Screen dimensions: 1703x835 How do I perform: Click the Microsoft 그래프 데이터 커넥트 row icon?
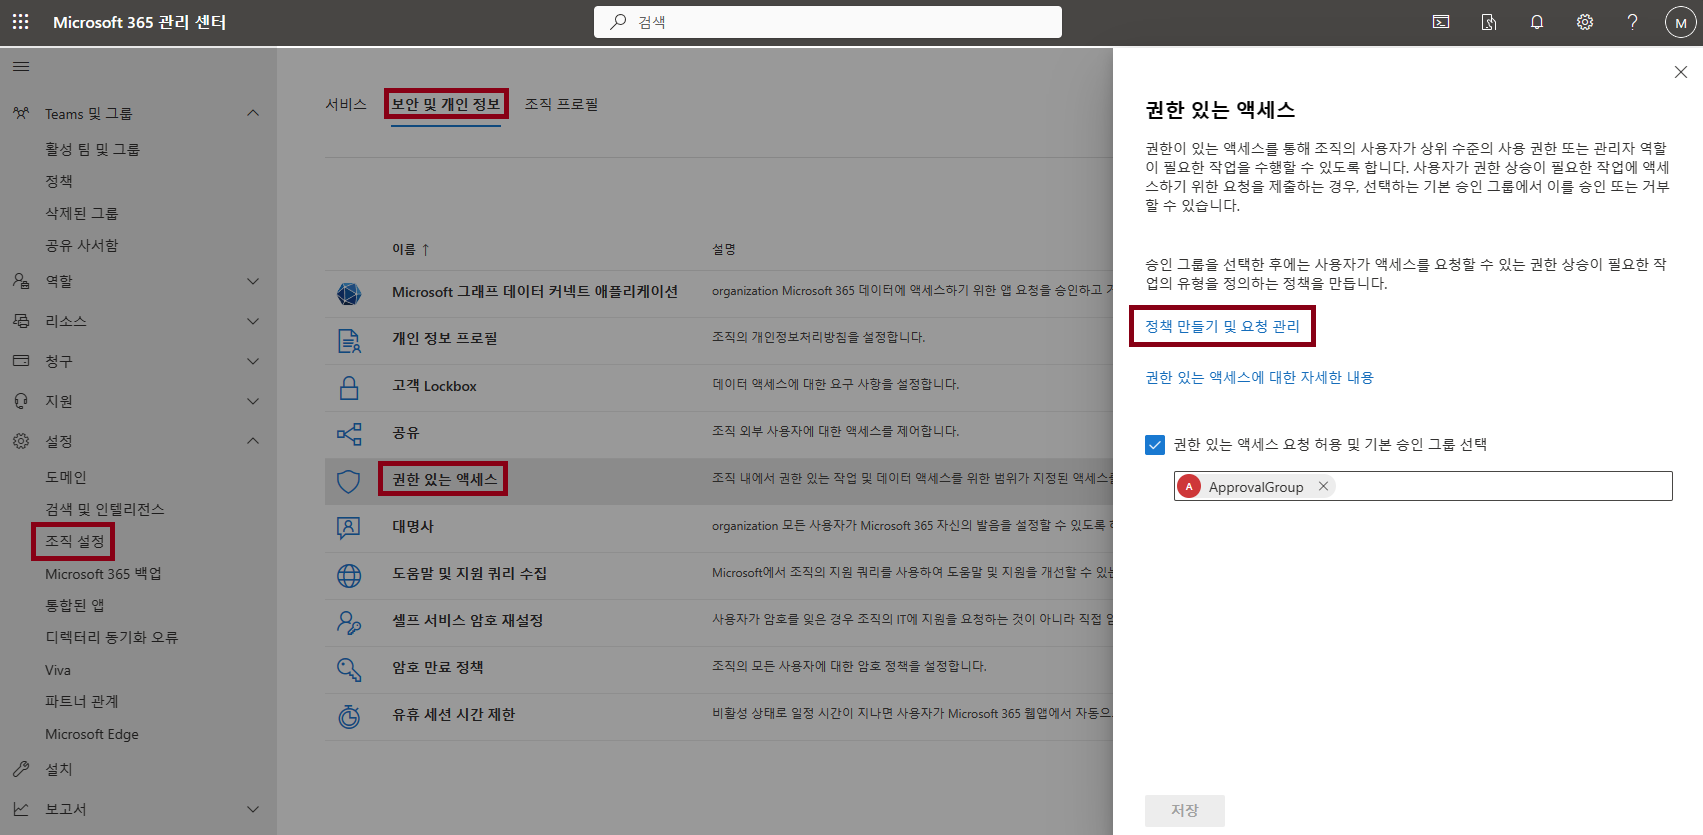coord(349,293)
